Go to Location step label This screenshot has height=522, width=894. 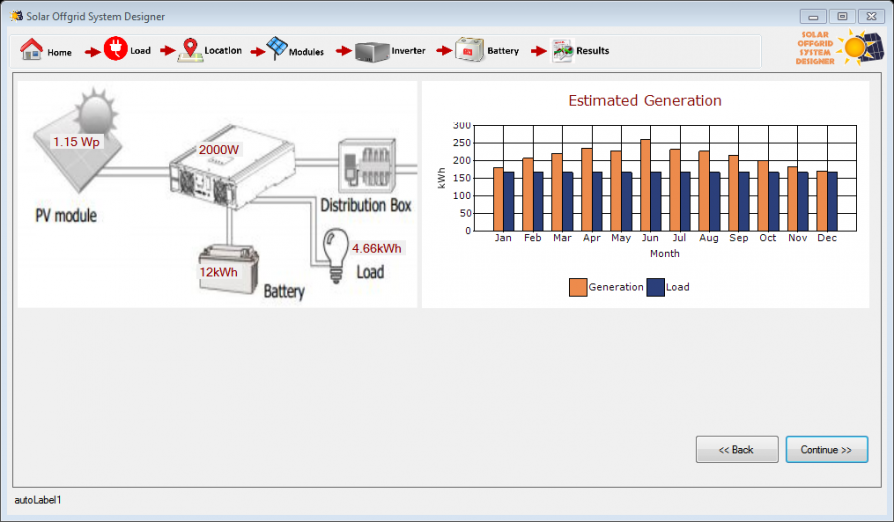click(223, 51)
